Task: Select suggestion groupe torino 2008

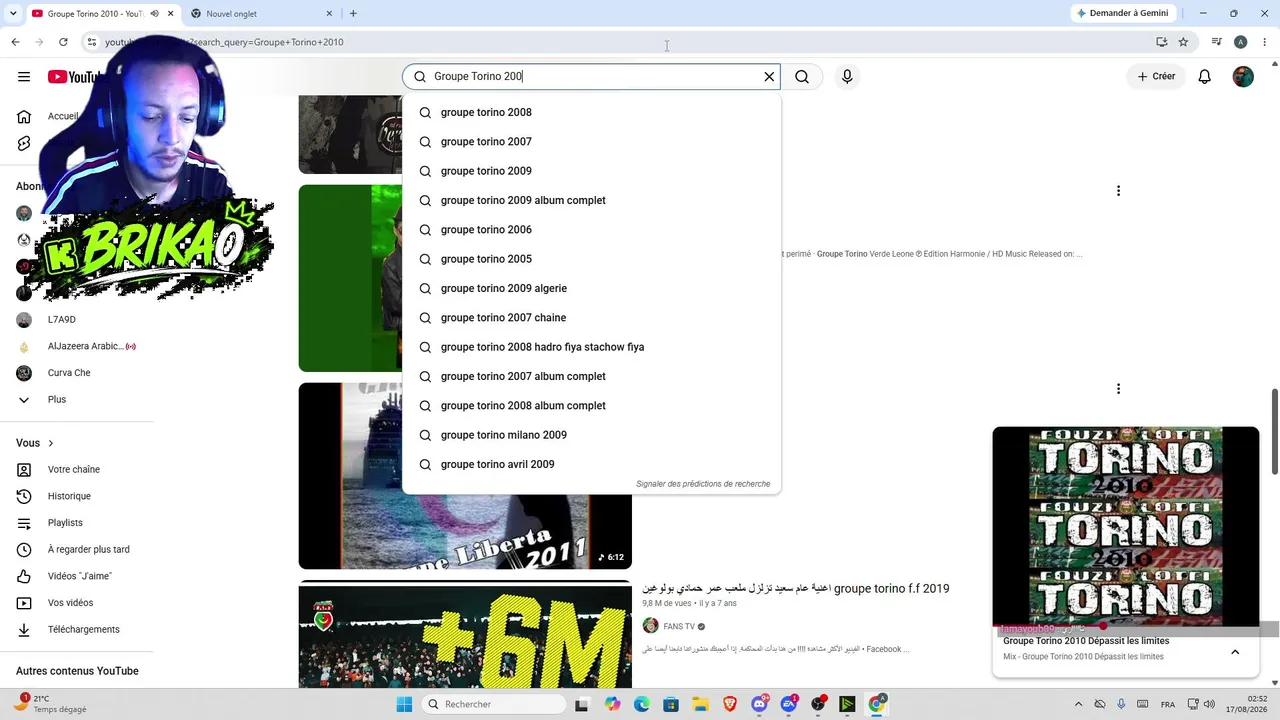Action: 591,113
